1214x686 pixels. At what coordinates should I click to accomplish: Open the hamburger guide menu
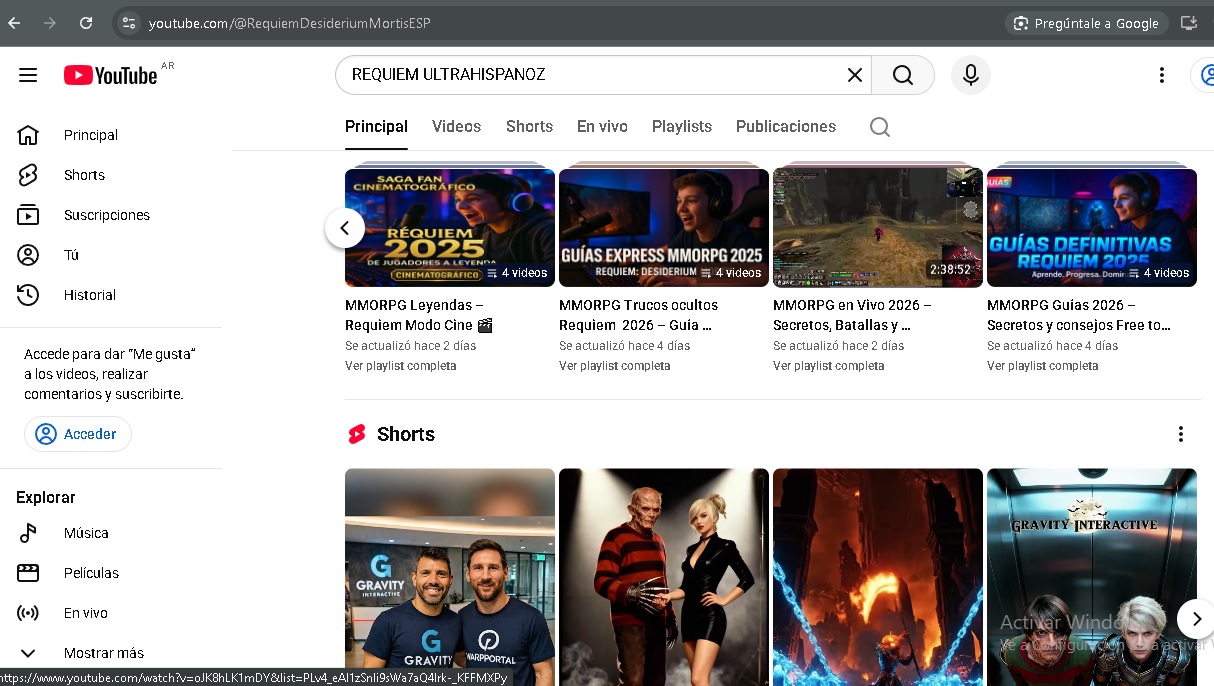28,75
